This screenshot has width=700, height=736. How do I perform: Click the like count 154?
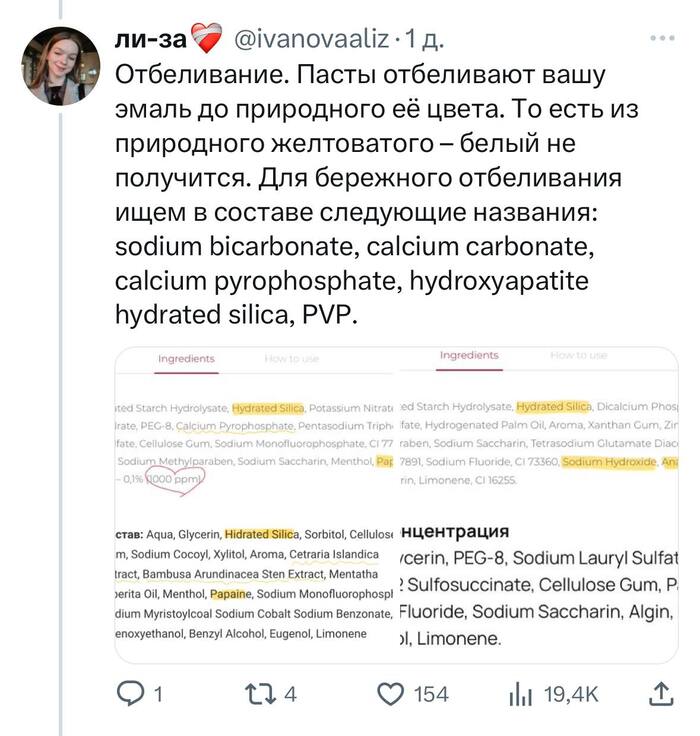tap(431, 694)
